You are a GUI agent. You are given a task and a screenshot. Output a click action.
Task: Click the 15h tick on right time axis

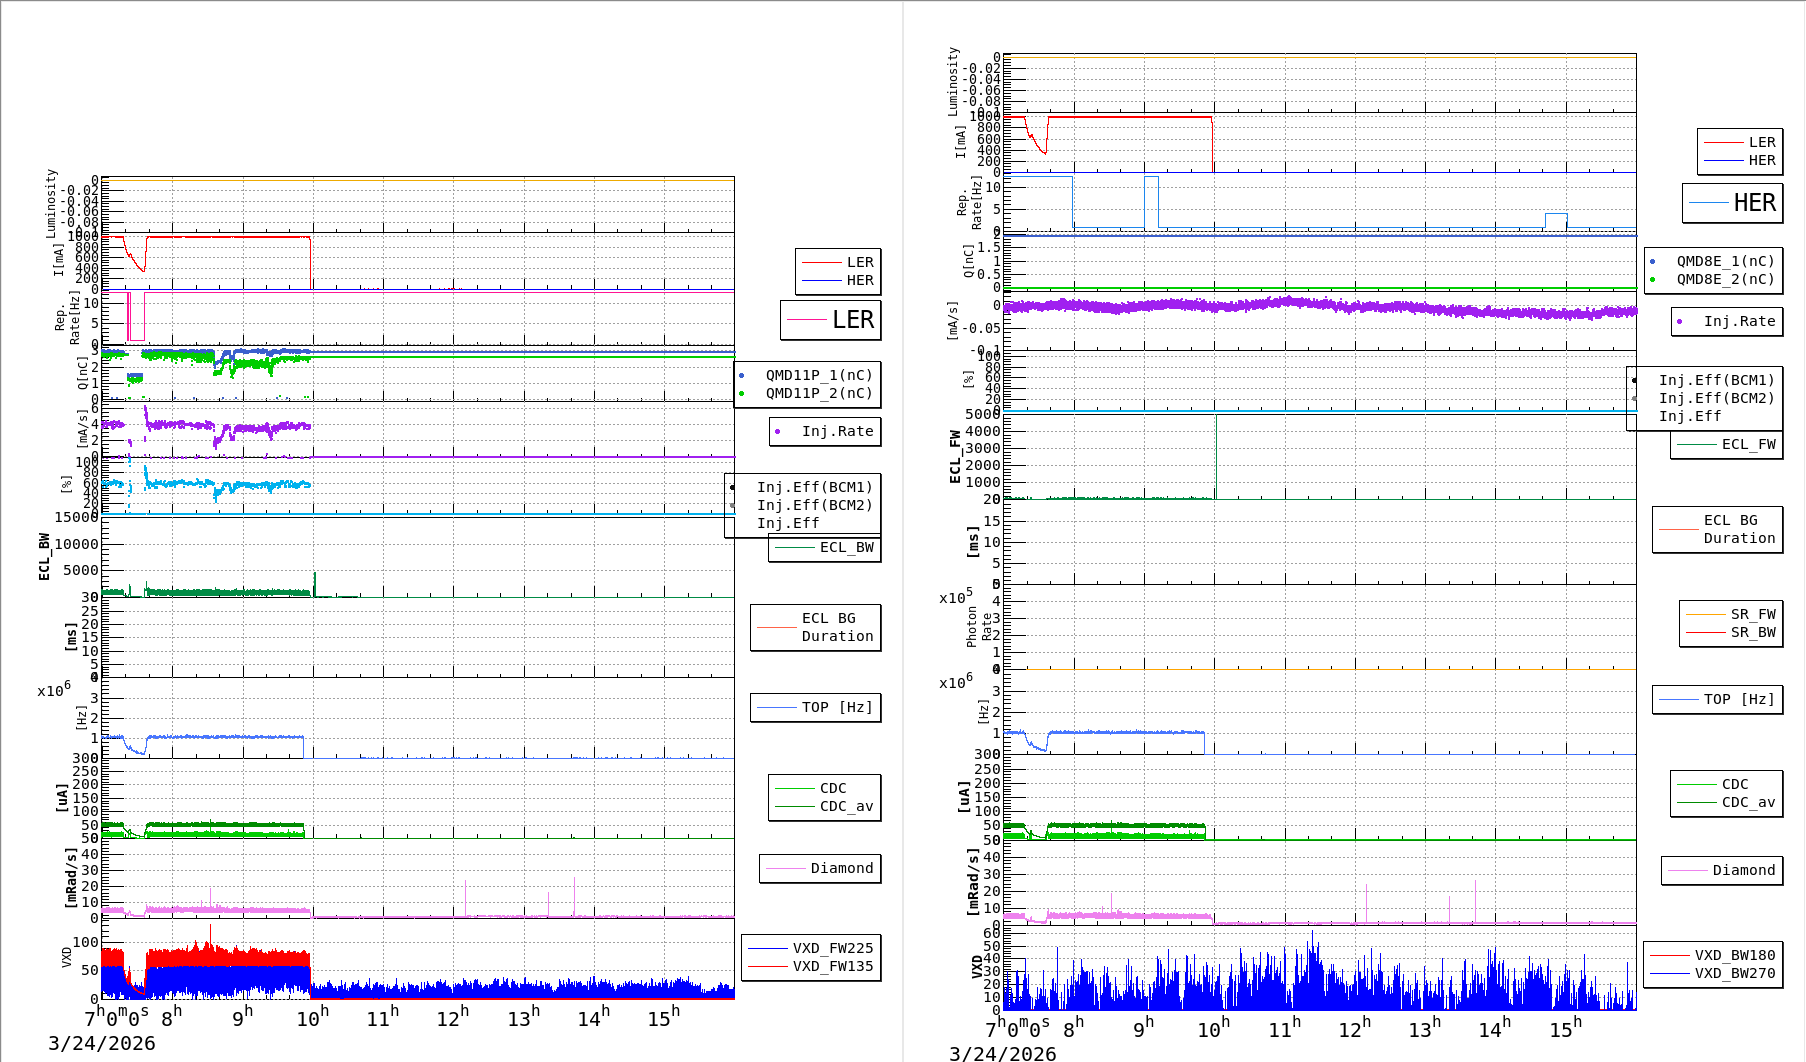(1566, 1029)
